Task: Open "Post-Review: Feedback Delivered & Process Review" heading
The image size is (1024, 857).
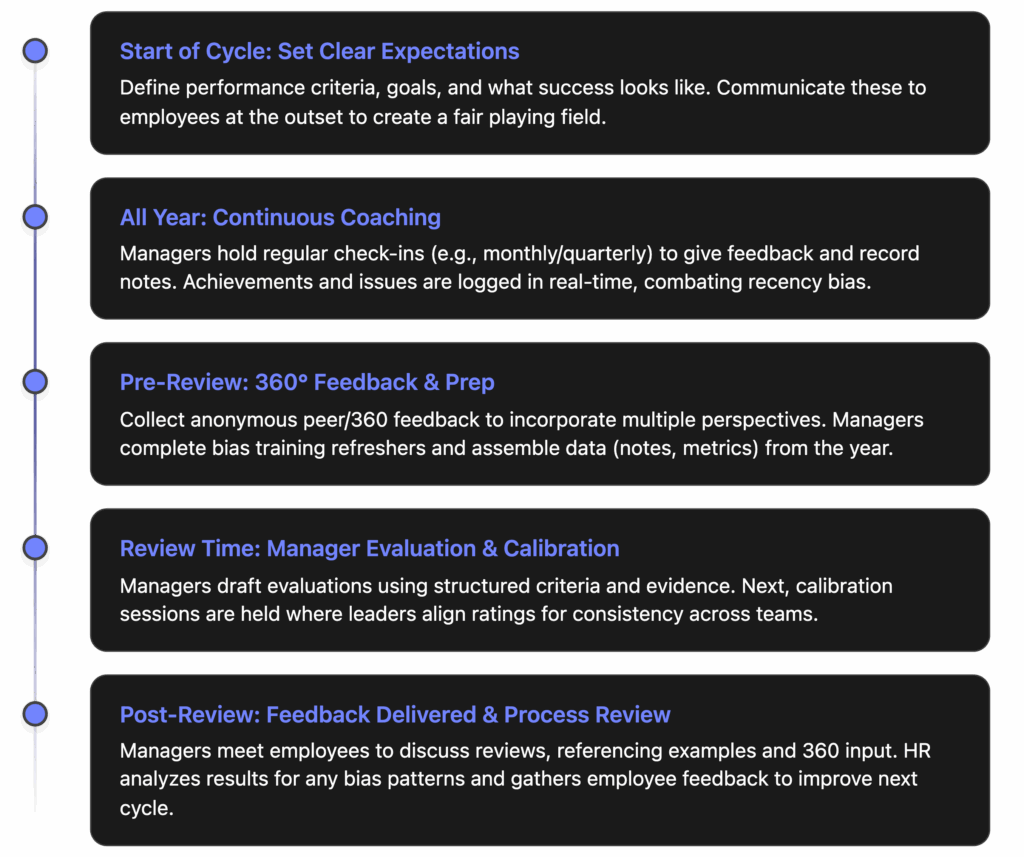Action: [x=395, y=714]
